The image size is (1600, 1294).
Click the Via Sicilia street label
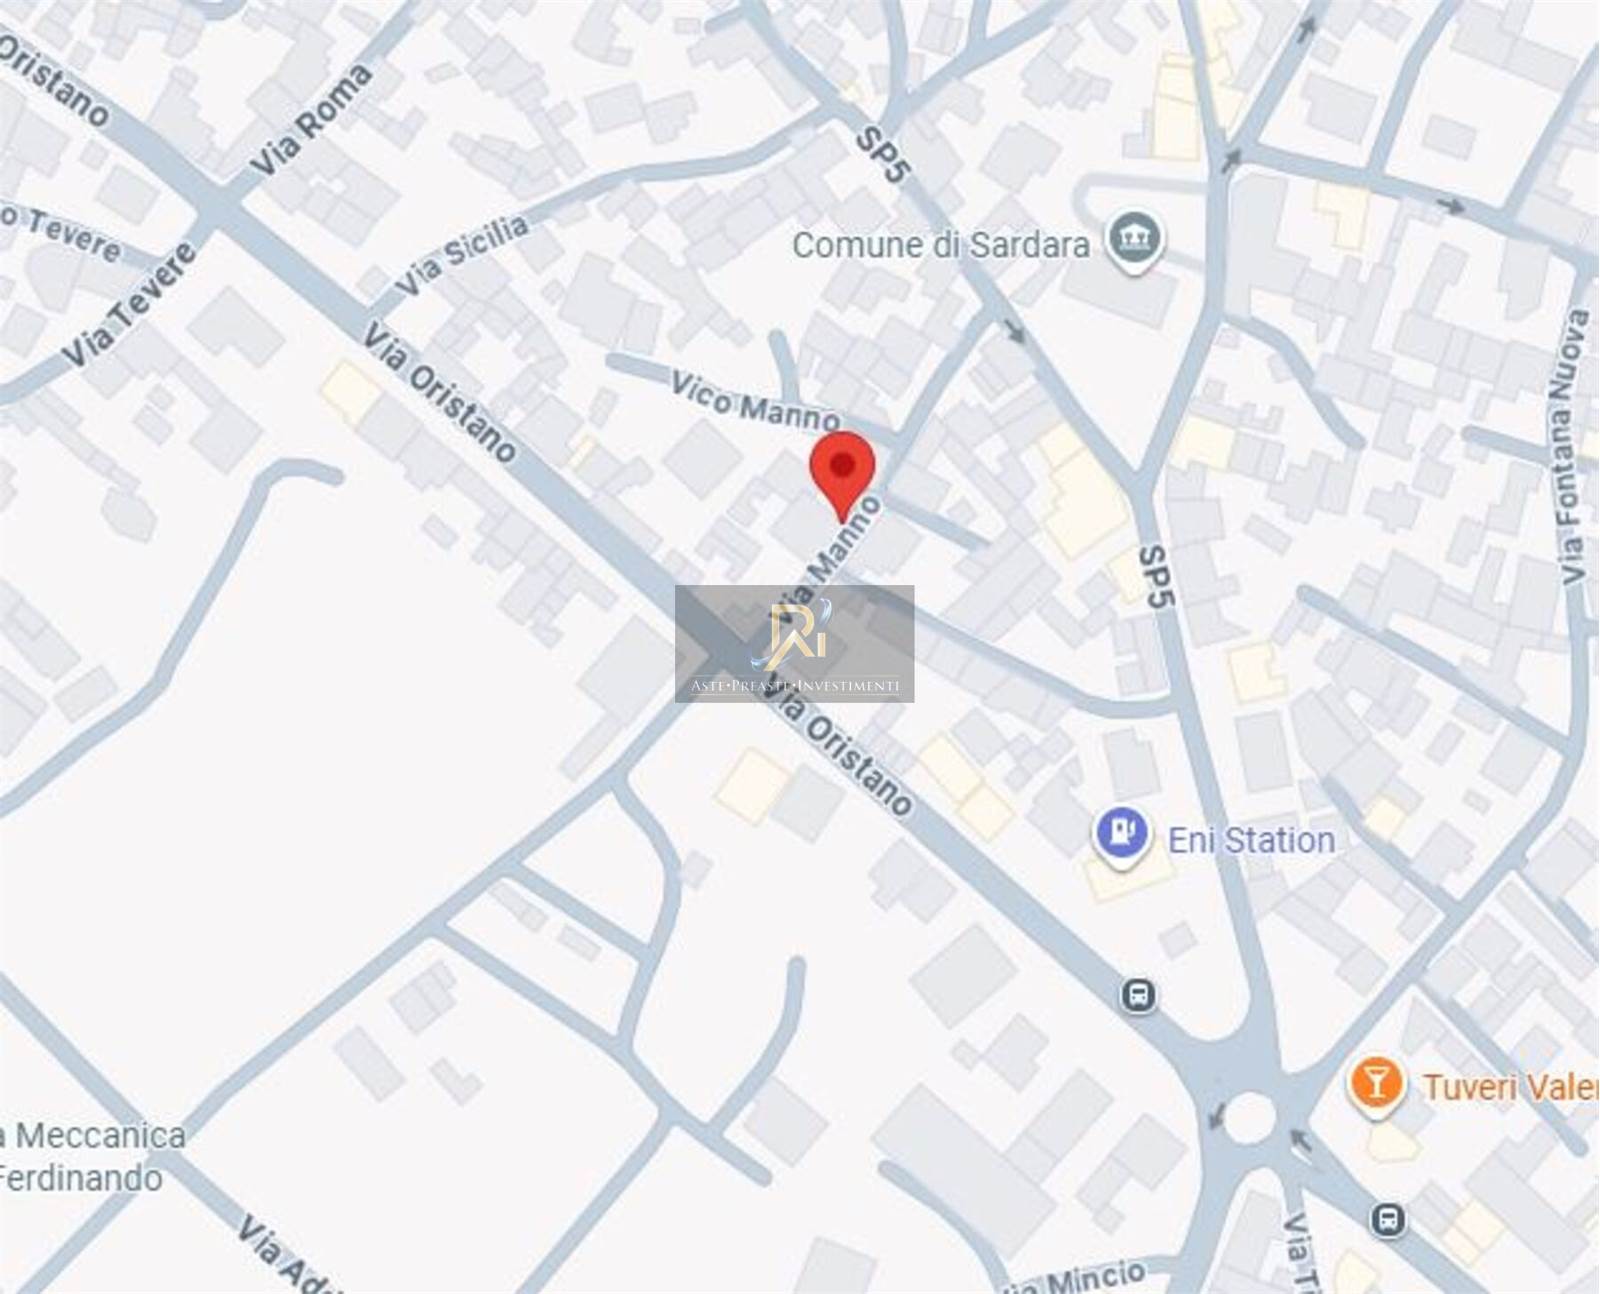[x=461, y=256]
